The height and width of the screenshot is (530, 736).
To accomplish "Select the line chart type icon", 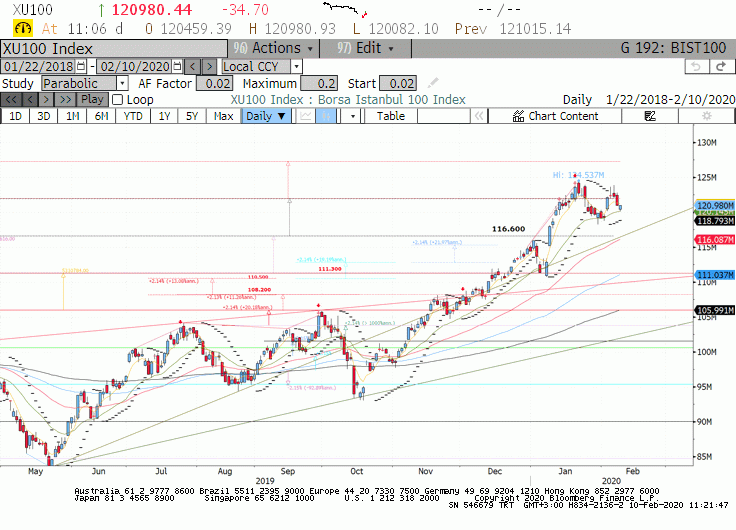I will pos(306,116).
